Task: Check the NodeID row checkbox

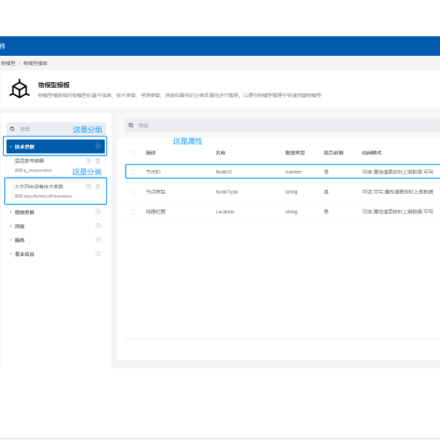Action: pos(133,172)
